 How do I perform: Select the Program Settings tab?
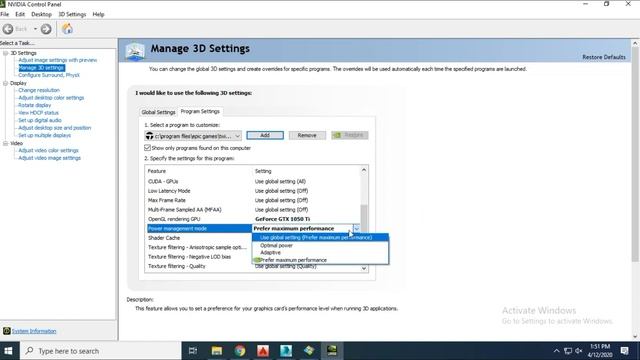[x=200, y=111]
